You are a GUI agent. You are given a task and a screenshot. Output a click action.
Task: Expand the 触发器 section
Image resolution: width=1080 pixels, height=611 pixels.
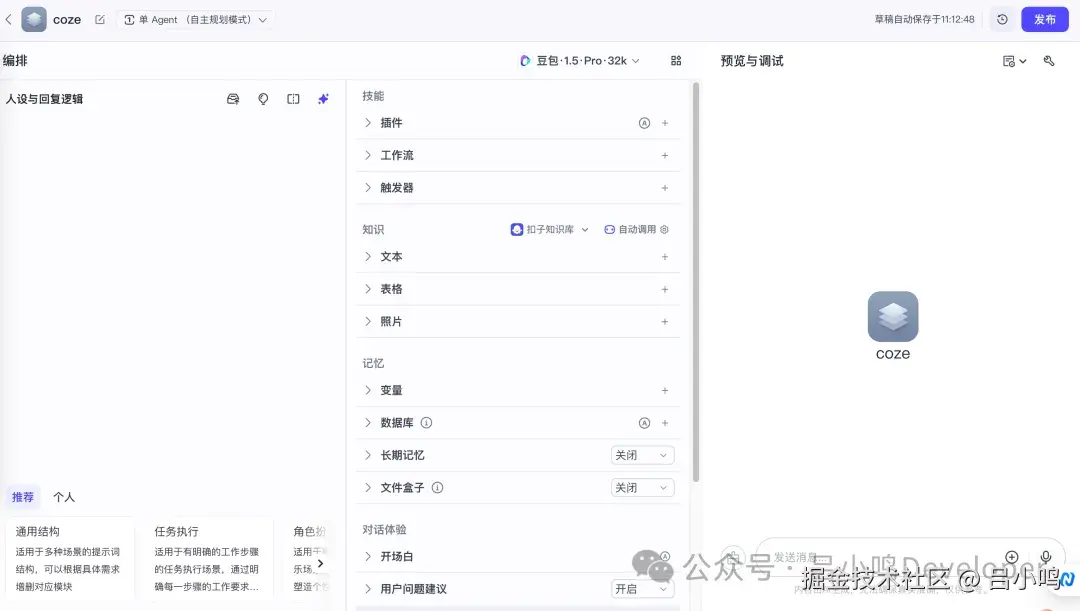coord(368,187)
